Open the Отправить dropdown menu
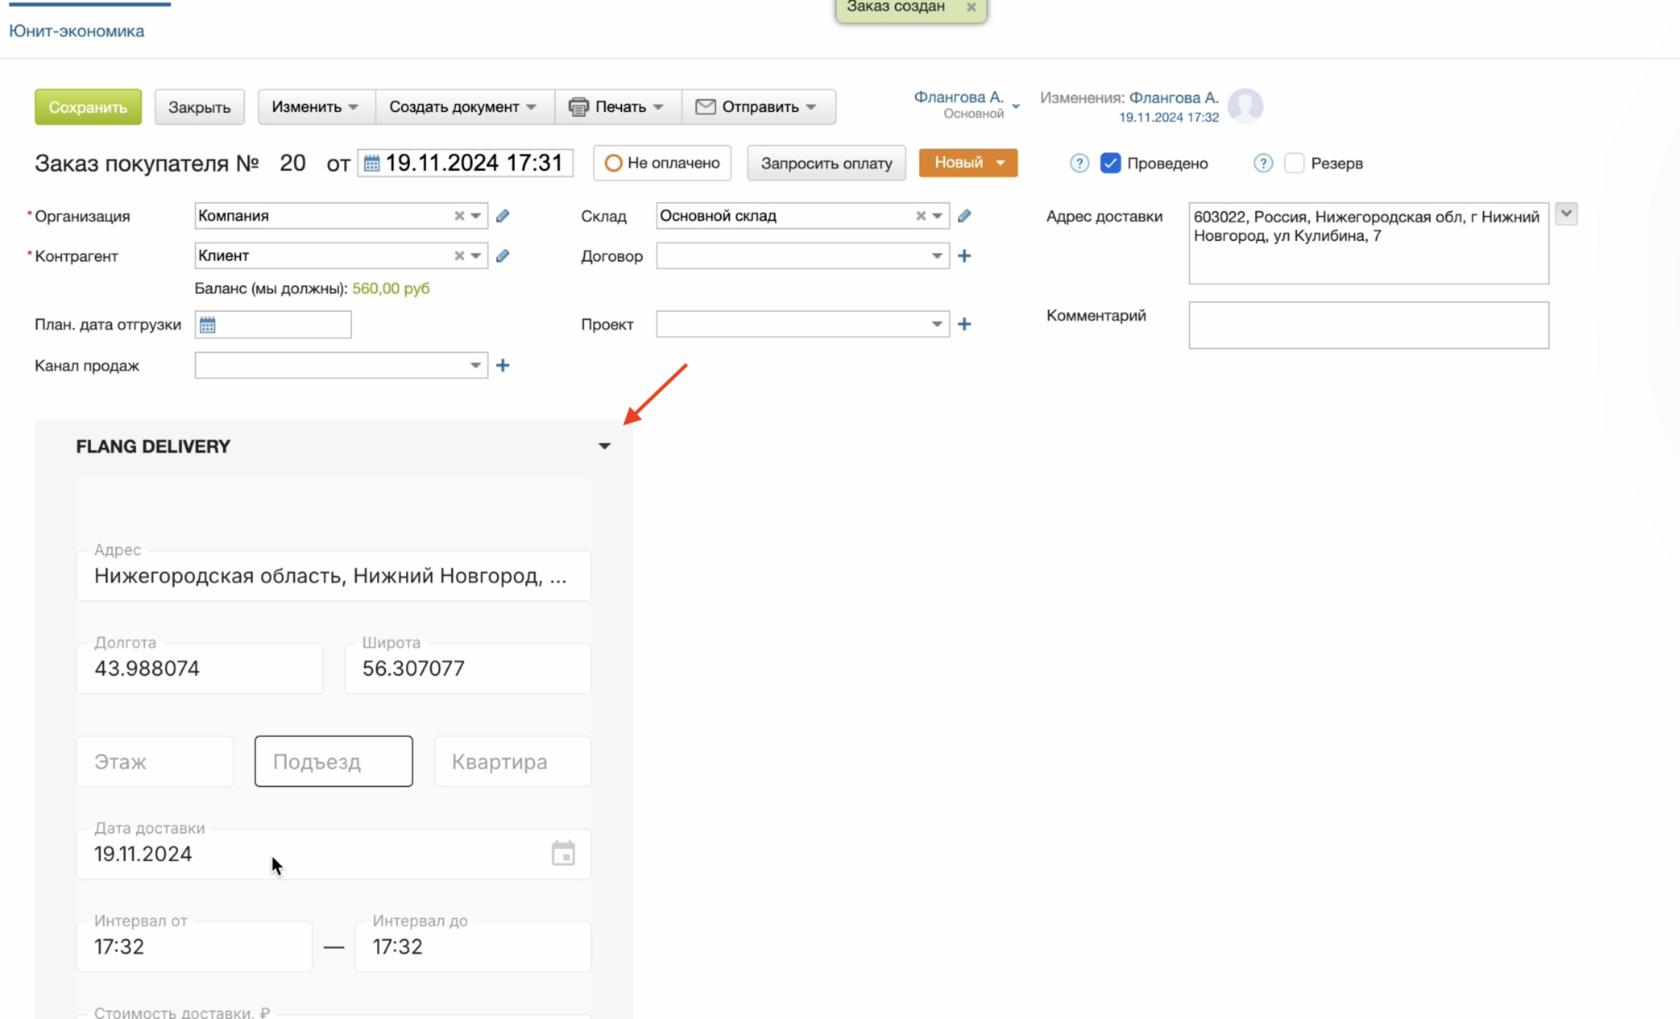Image resolution: width=1680 pixels, height=1019 pixels. [758, 107]
